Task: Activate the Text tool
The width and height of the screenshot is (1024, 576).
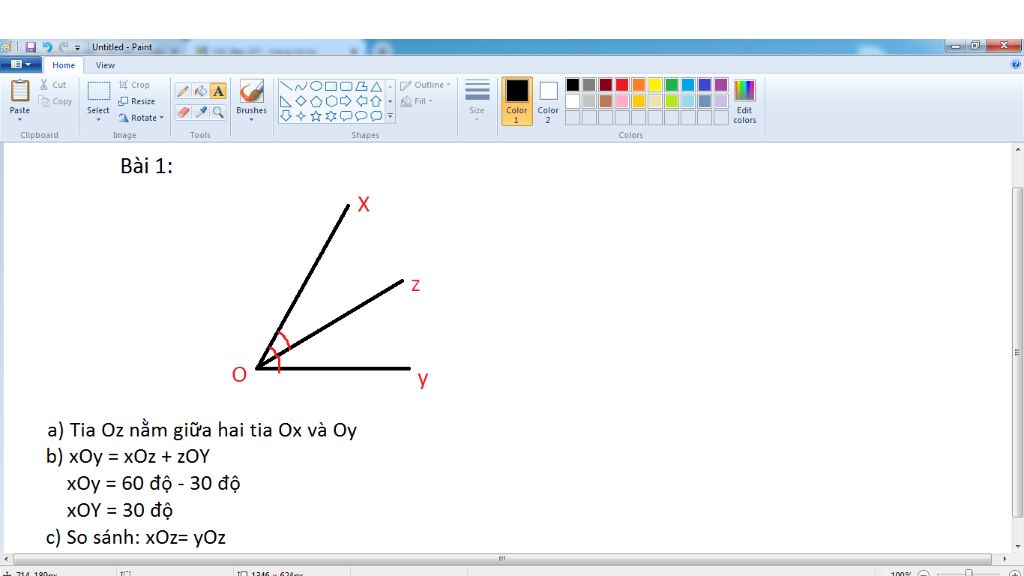Action: [218, 91]
